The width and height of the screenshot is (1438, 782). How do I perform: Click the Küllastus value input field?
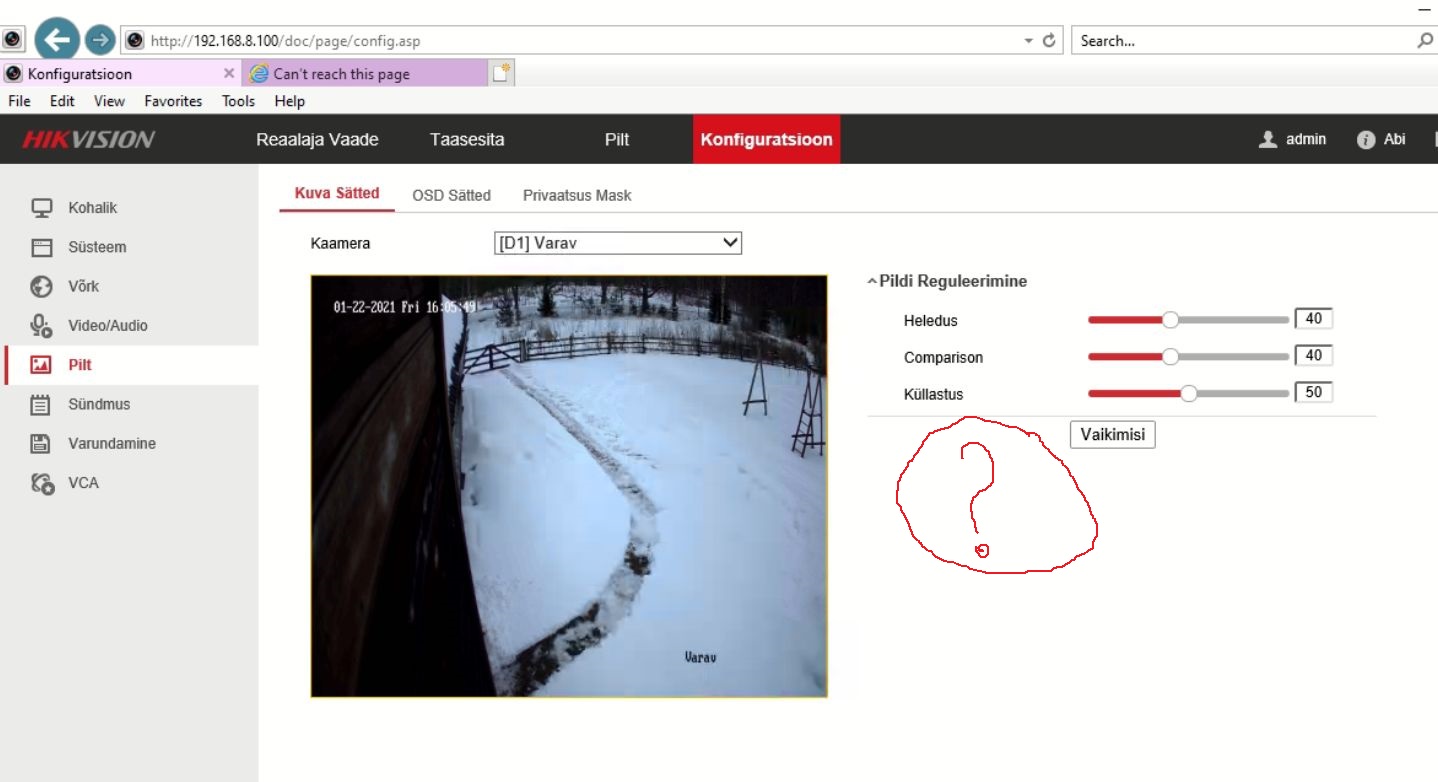coord(1313,393)
